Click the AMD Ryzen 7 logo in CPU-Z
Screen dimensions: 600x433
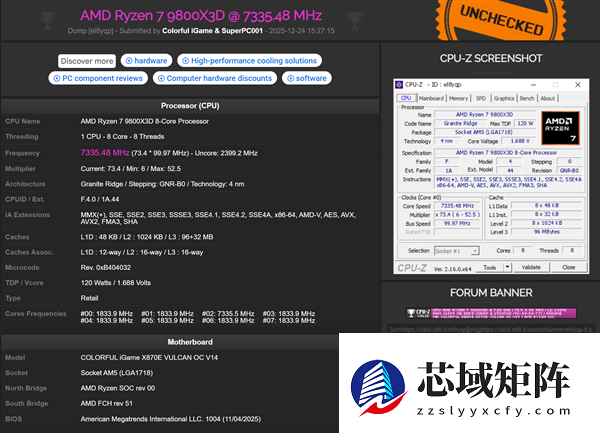[560, 128]
